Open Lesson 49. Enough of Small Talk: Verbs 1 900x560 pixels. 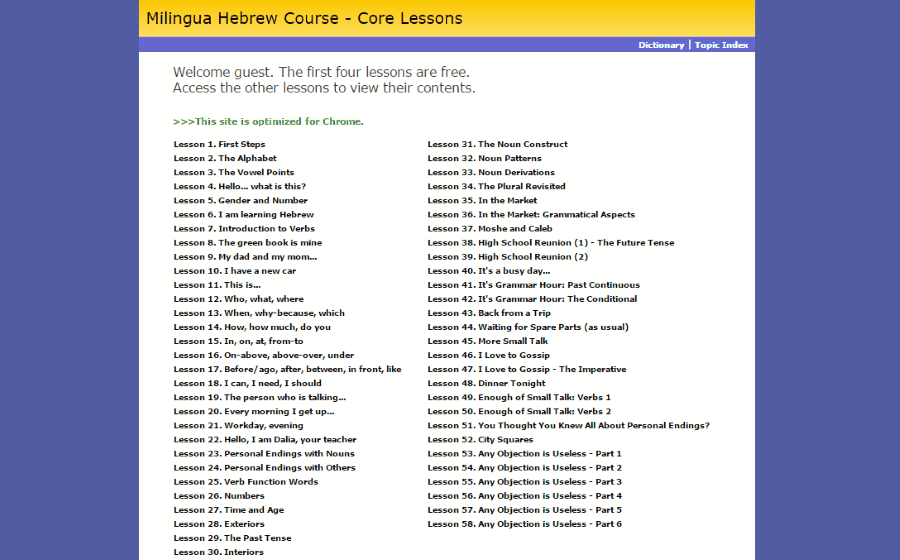point(519,397)
